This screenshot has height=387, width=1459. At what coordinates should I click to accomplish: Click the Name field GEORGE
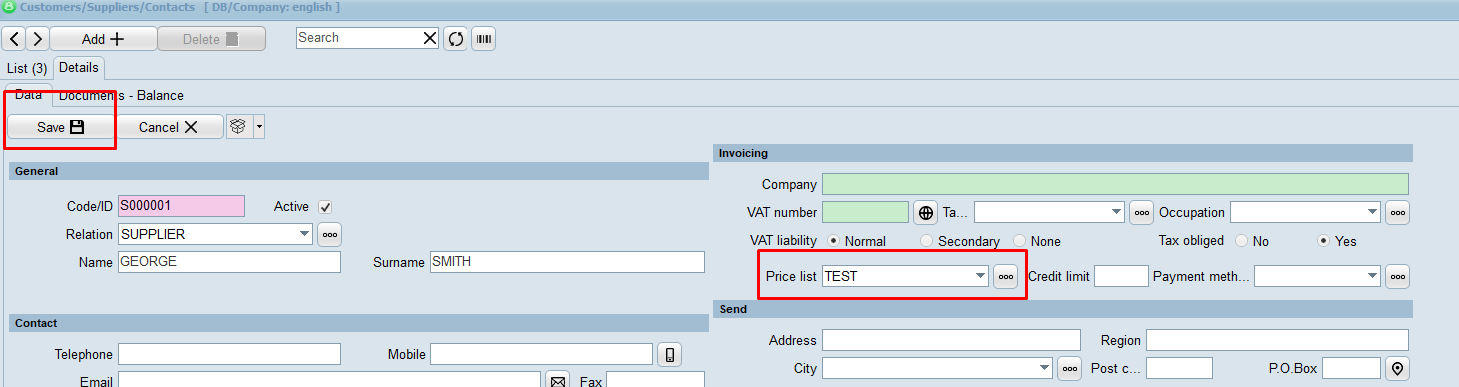[x=229, y=262]
